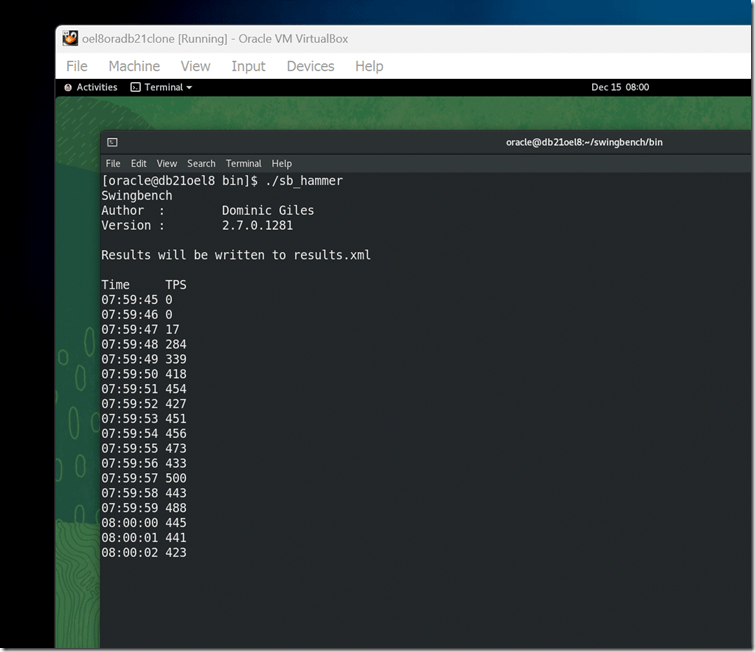Open the terminal's File menu
The width and height of the screenshot is (755, 652).
[x=113, y=163]
